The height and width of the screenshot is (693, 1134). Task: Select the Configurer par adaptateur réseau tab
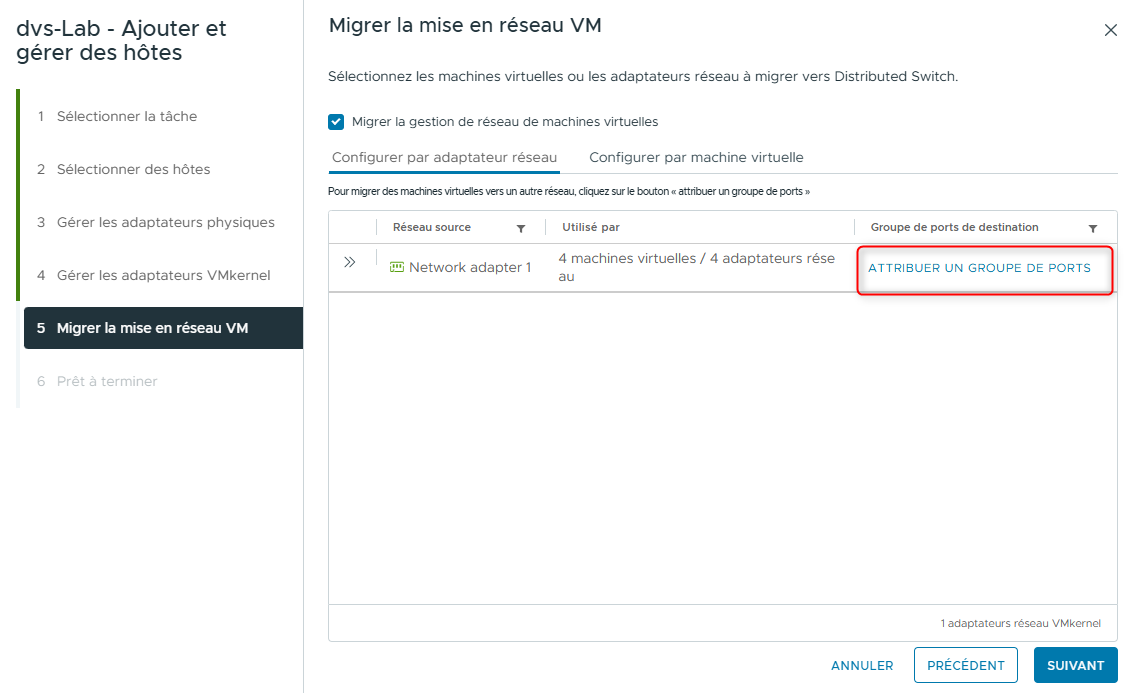point(443,158)
